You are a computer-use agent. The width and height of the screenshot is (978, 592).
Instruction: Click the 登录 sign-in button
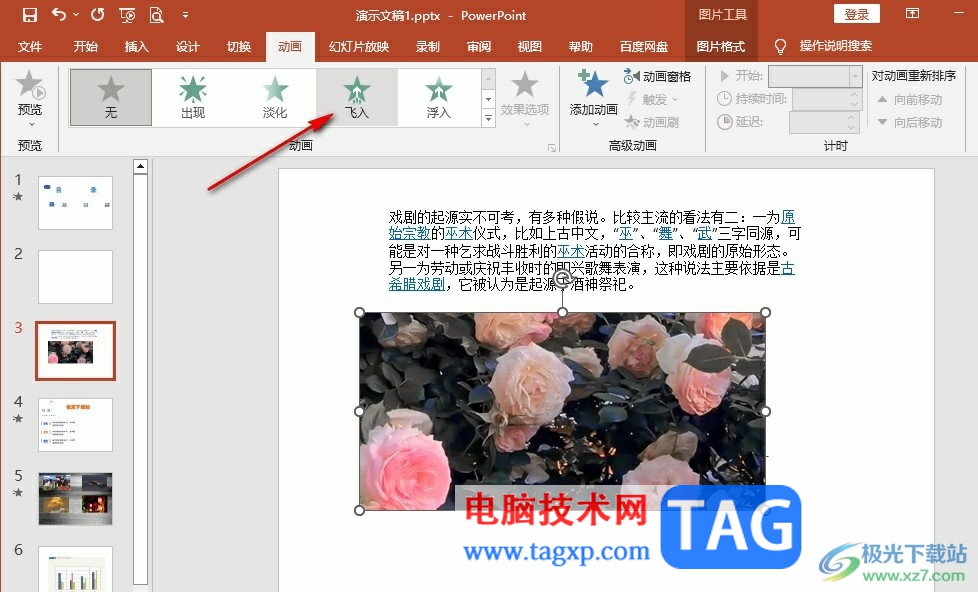pos(856,14)
